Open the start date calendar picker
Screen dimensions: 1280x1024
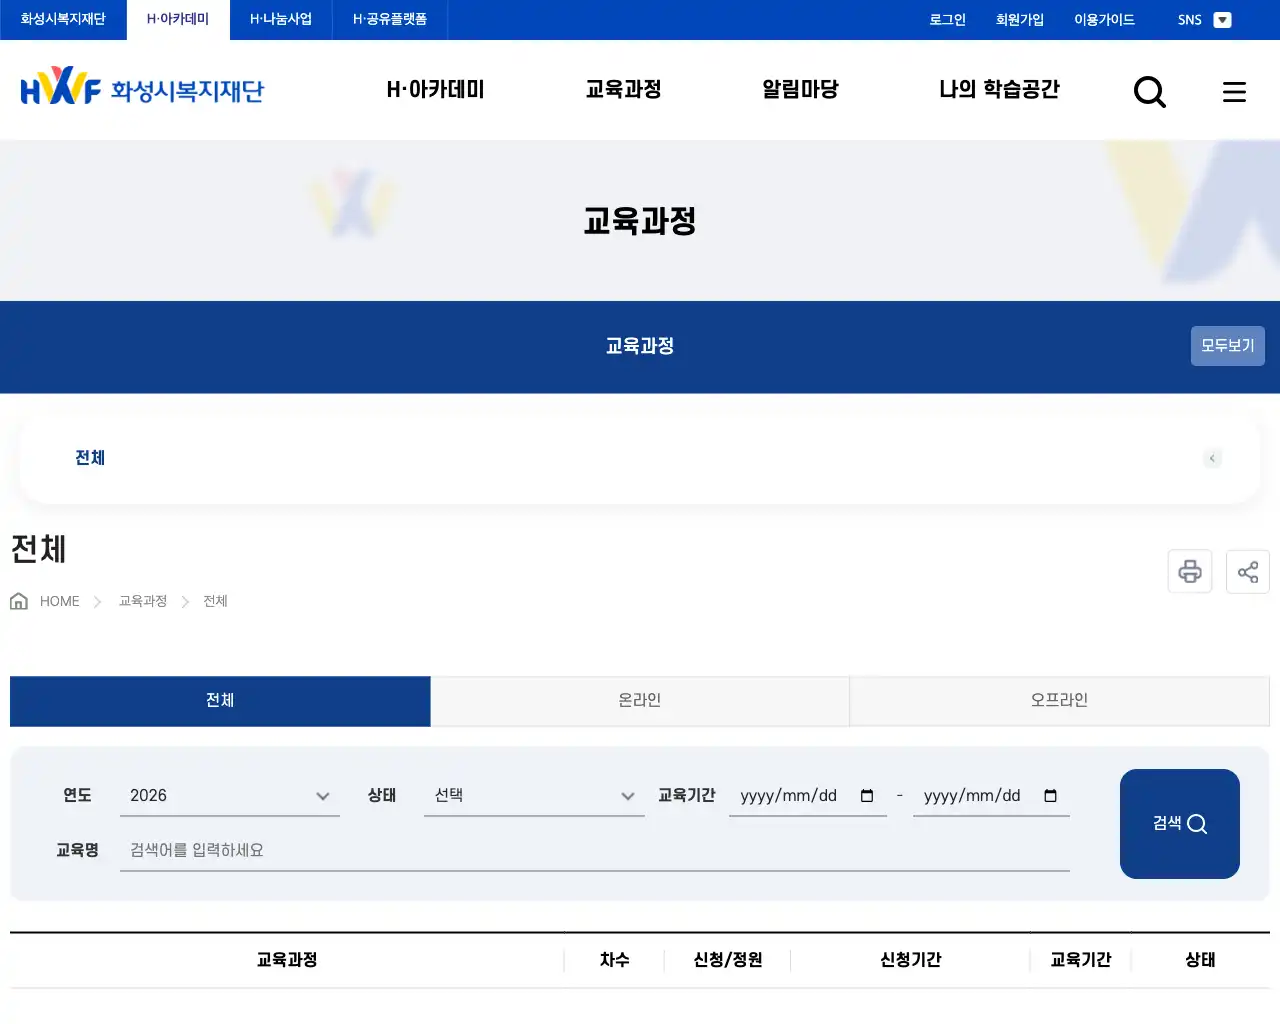866,796
